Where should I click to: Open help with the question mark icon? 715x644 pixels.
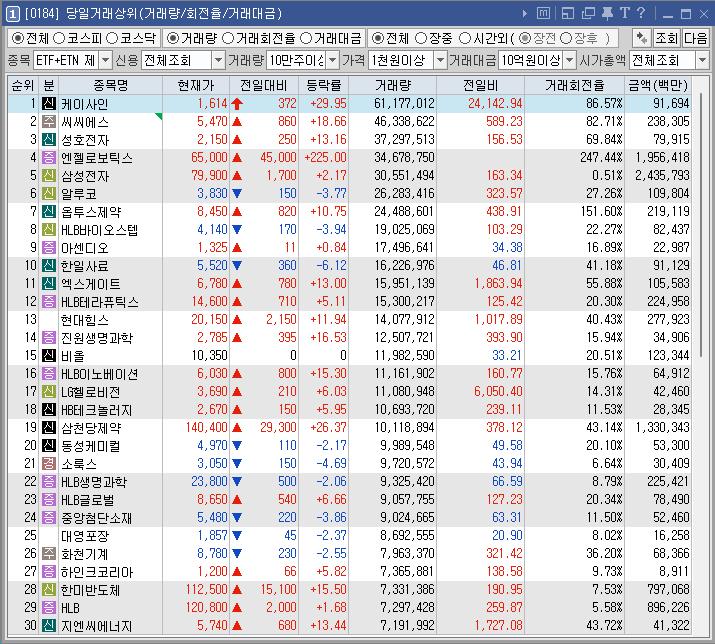641,13
